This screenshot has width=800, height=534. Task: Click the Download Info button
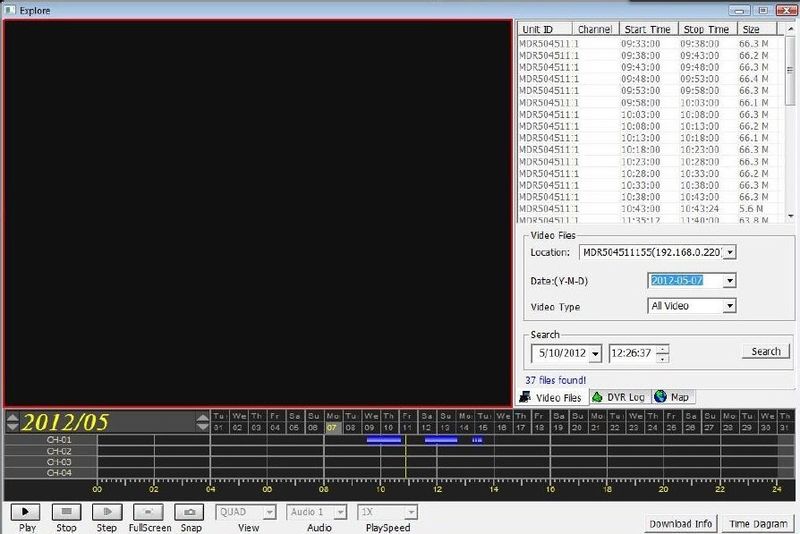680,523
